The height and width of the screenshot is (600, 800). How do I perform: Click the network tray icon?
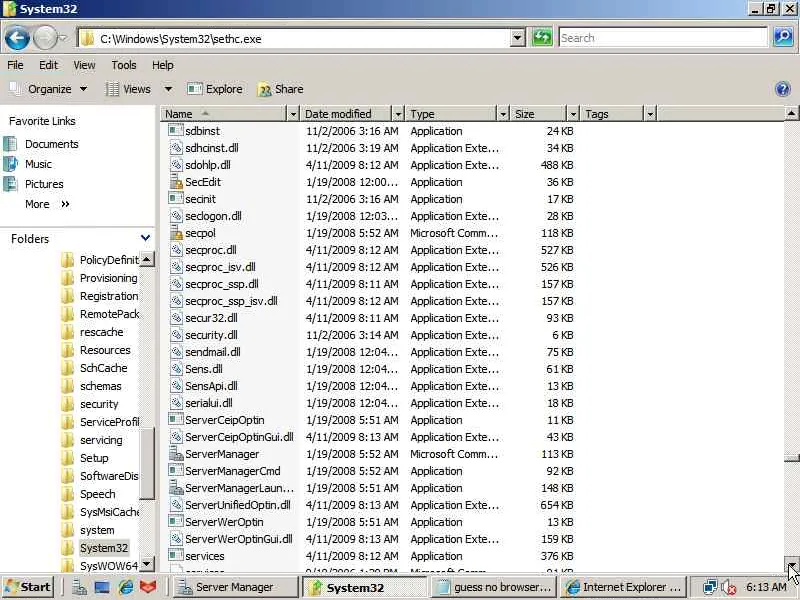pyautogui.click(x=709, y=587)
